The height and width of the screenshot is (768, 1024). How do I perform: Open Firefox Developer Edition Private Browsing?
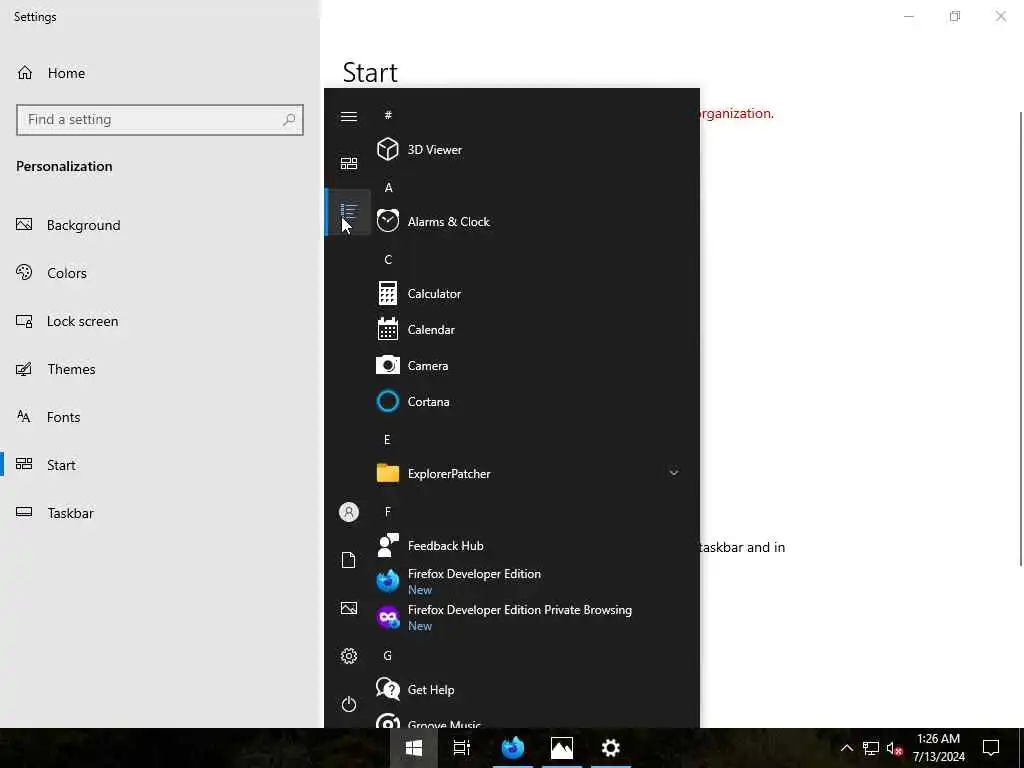coord(530,617)
